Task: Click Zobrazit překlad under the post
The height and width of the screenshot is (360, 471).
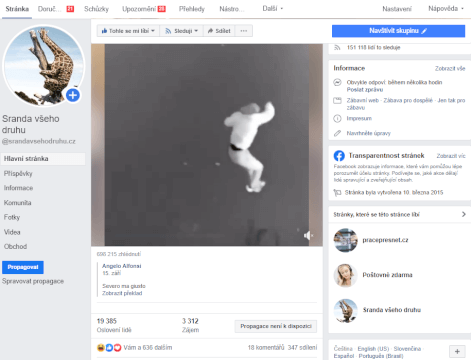Action: [x=122, y=293]
